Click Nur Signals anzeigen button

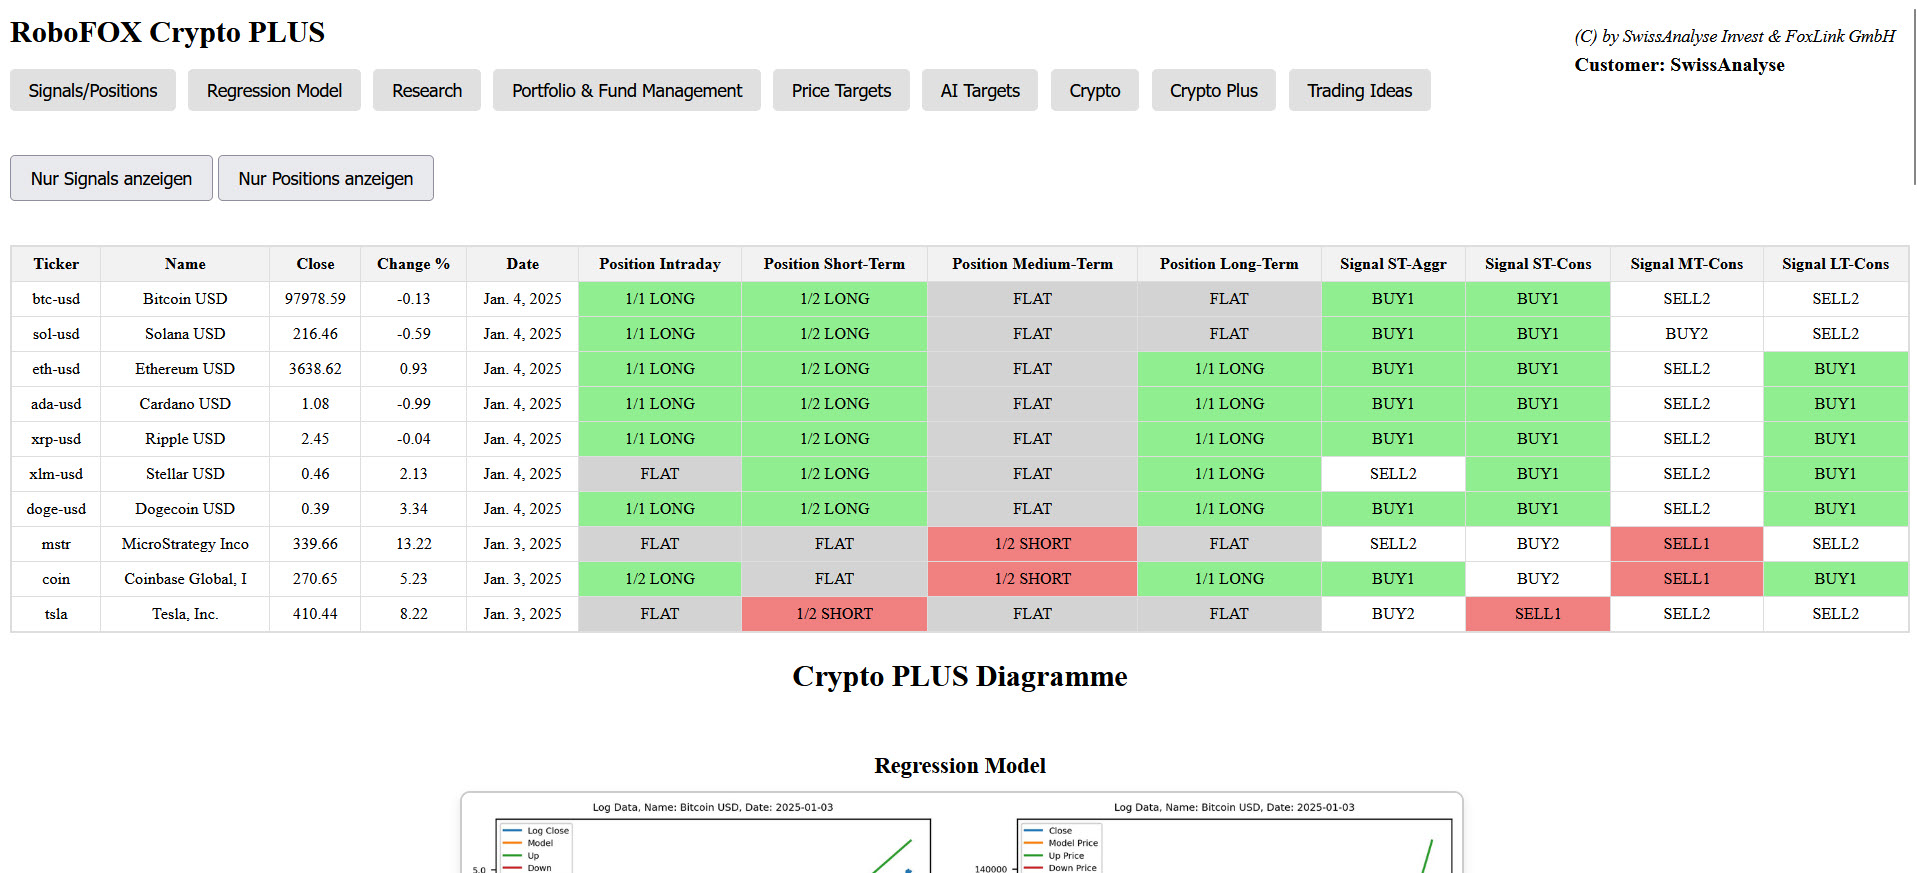point(111,178)
